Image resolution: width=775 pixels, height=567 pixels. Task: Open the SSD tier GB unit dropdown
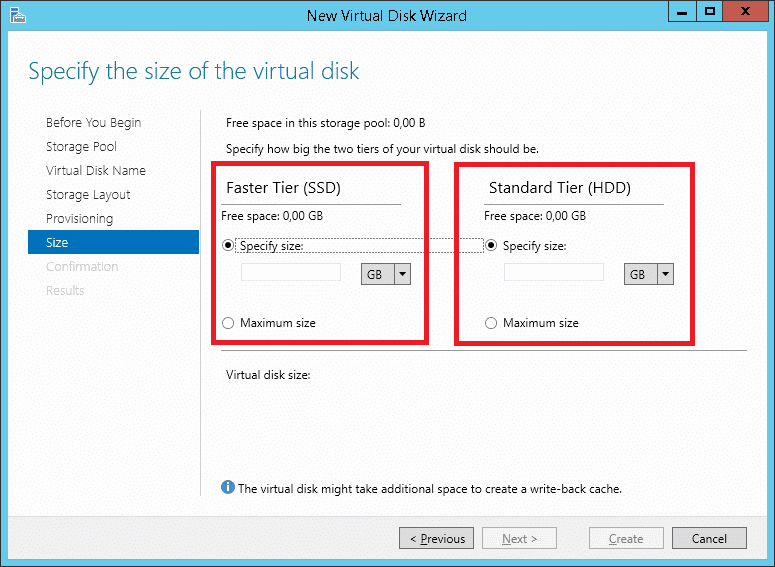click(x=402, y=274)
